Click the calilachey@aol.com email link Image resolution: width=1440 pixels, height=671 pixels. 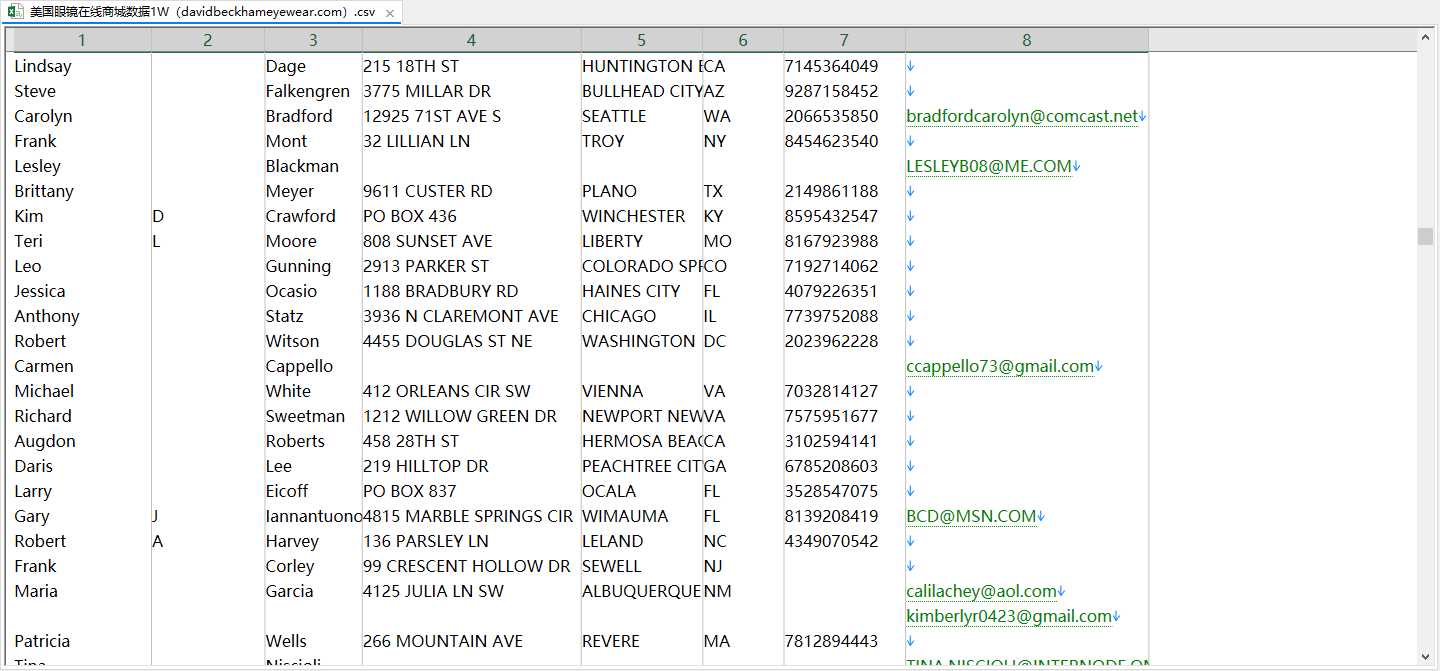click(x=981, y=591)
